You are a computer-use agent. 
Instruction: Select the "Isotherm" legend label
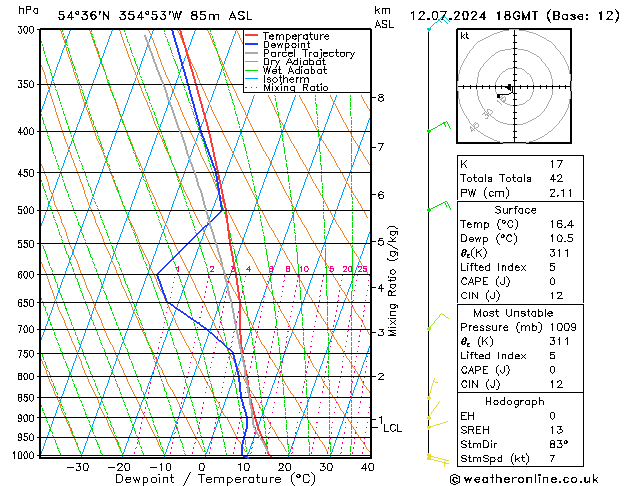pyautogui.click(x=286, y=79)
